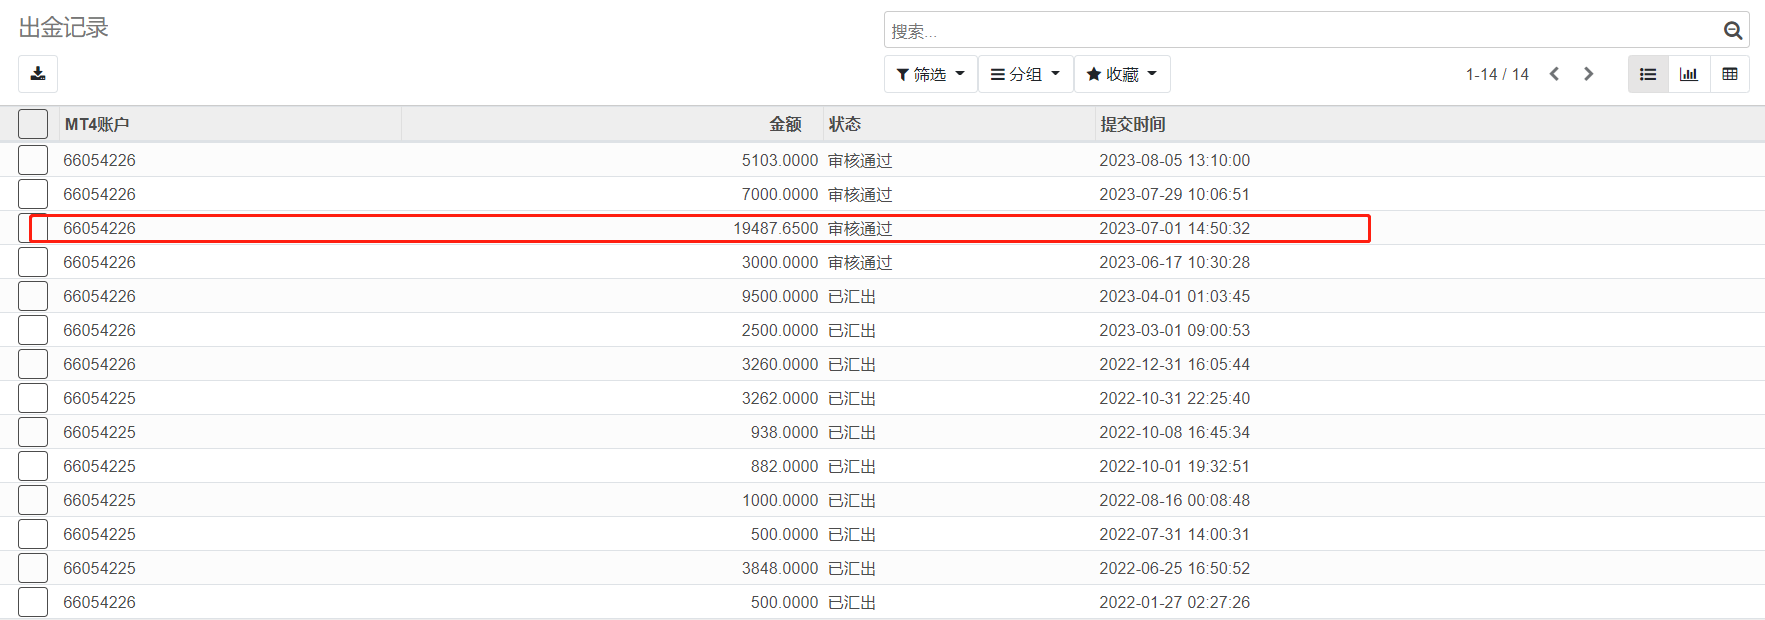The image size is (1765, 620).
Task: Click amount 938.0000
Action: 785,432
